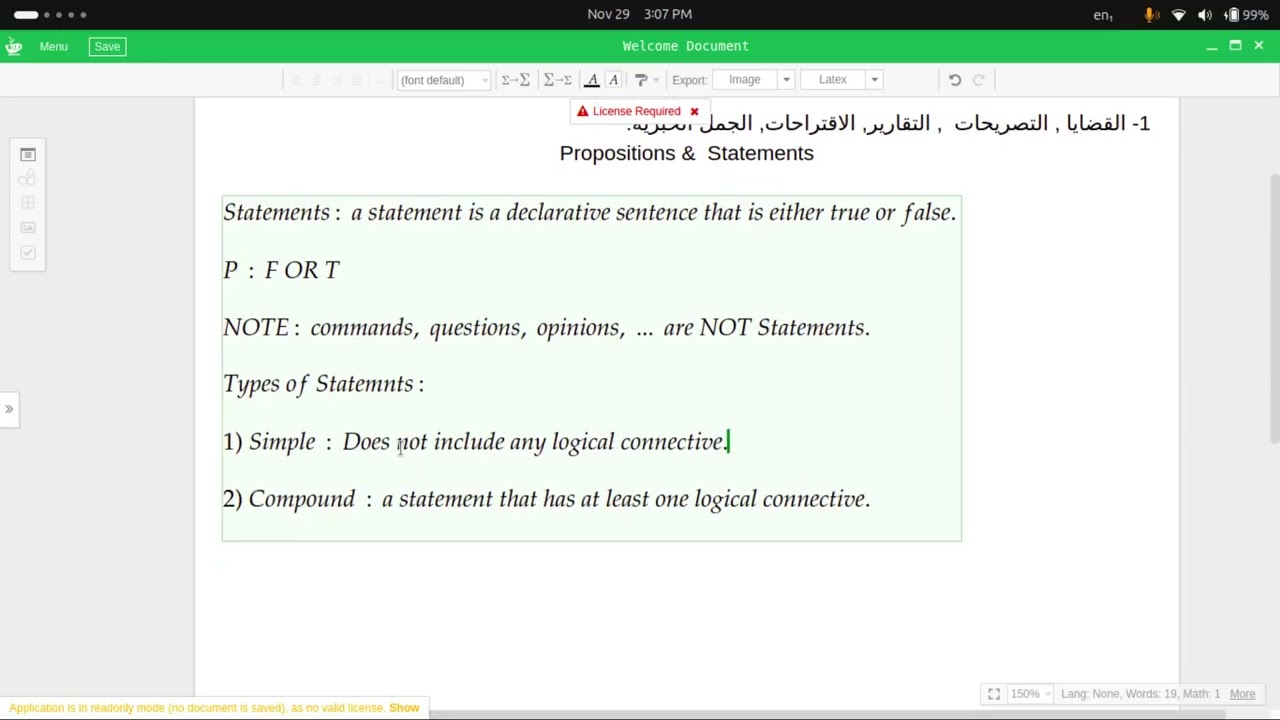Click the '1) Simple' definition line
The image size is (1280, 720).
pos(476,442)
